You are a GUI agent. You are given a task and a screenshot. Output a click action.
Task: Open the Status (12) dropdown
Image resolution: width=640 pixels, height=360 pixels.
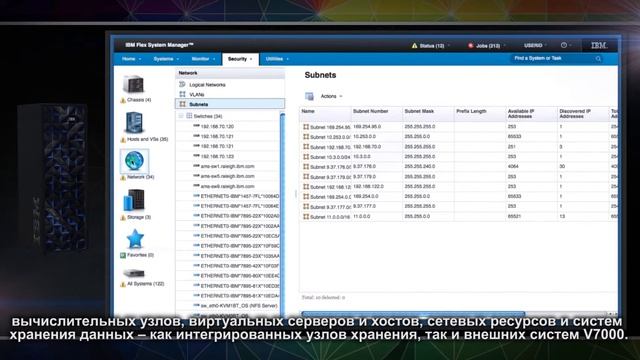449,46
